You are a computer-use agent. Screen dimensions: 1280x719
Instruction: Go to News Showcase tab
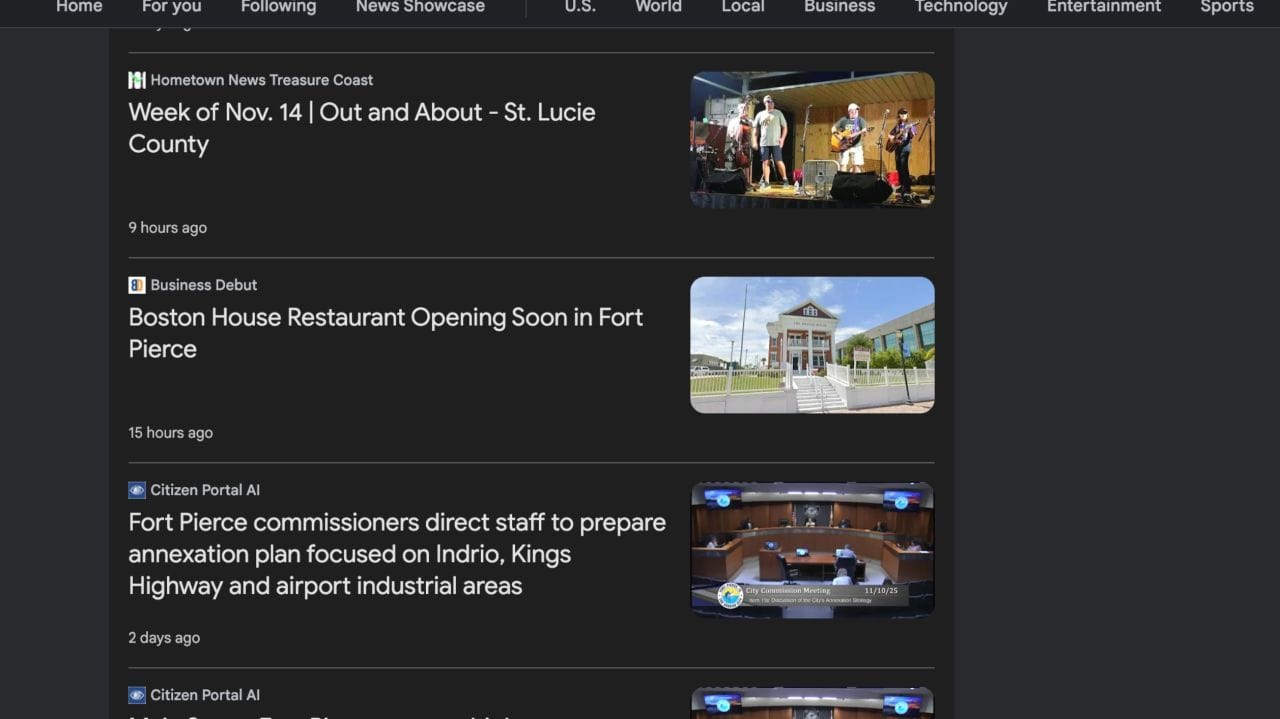pos(420,6)
